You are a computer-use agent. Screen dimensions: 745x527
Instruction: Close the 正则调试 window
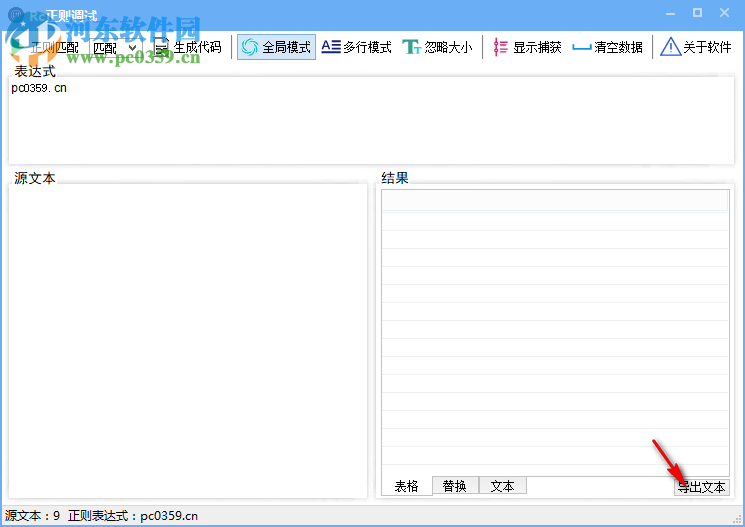[724, 13]
